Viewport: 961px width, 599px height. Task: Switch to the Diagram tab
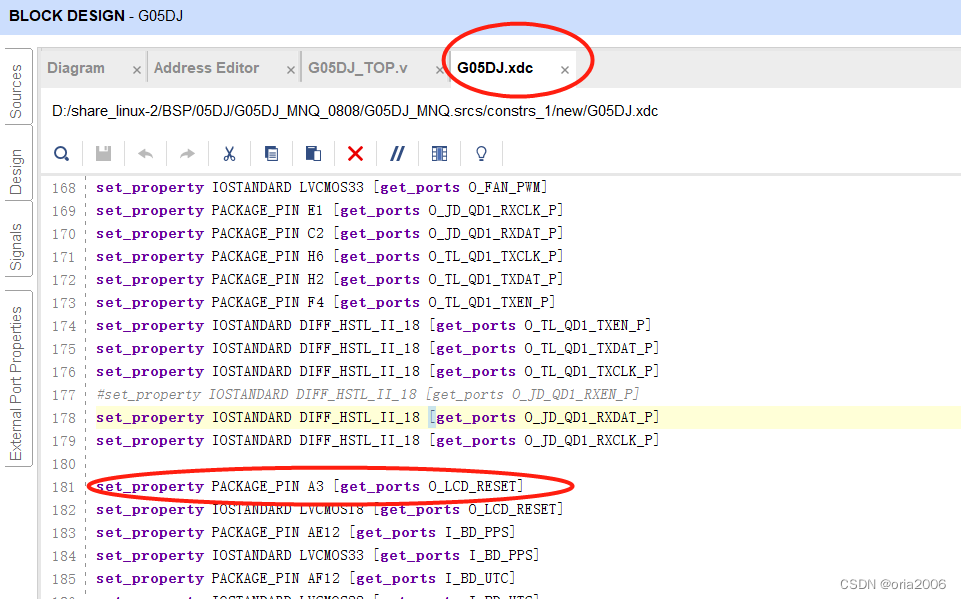[77, 67]
